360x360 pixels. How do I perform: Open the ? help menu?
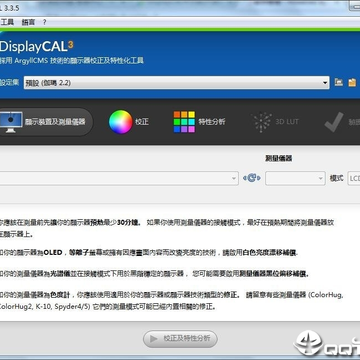coord(44,22)
